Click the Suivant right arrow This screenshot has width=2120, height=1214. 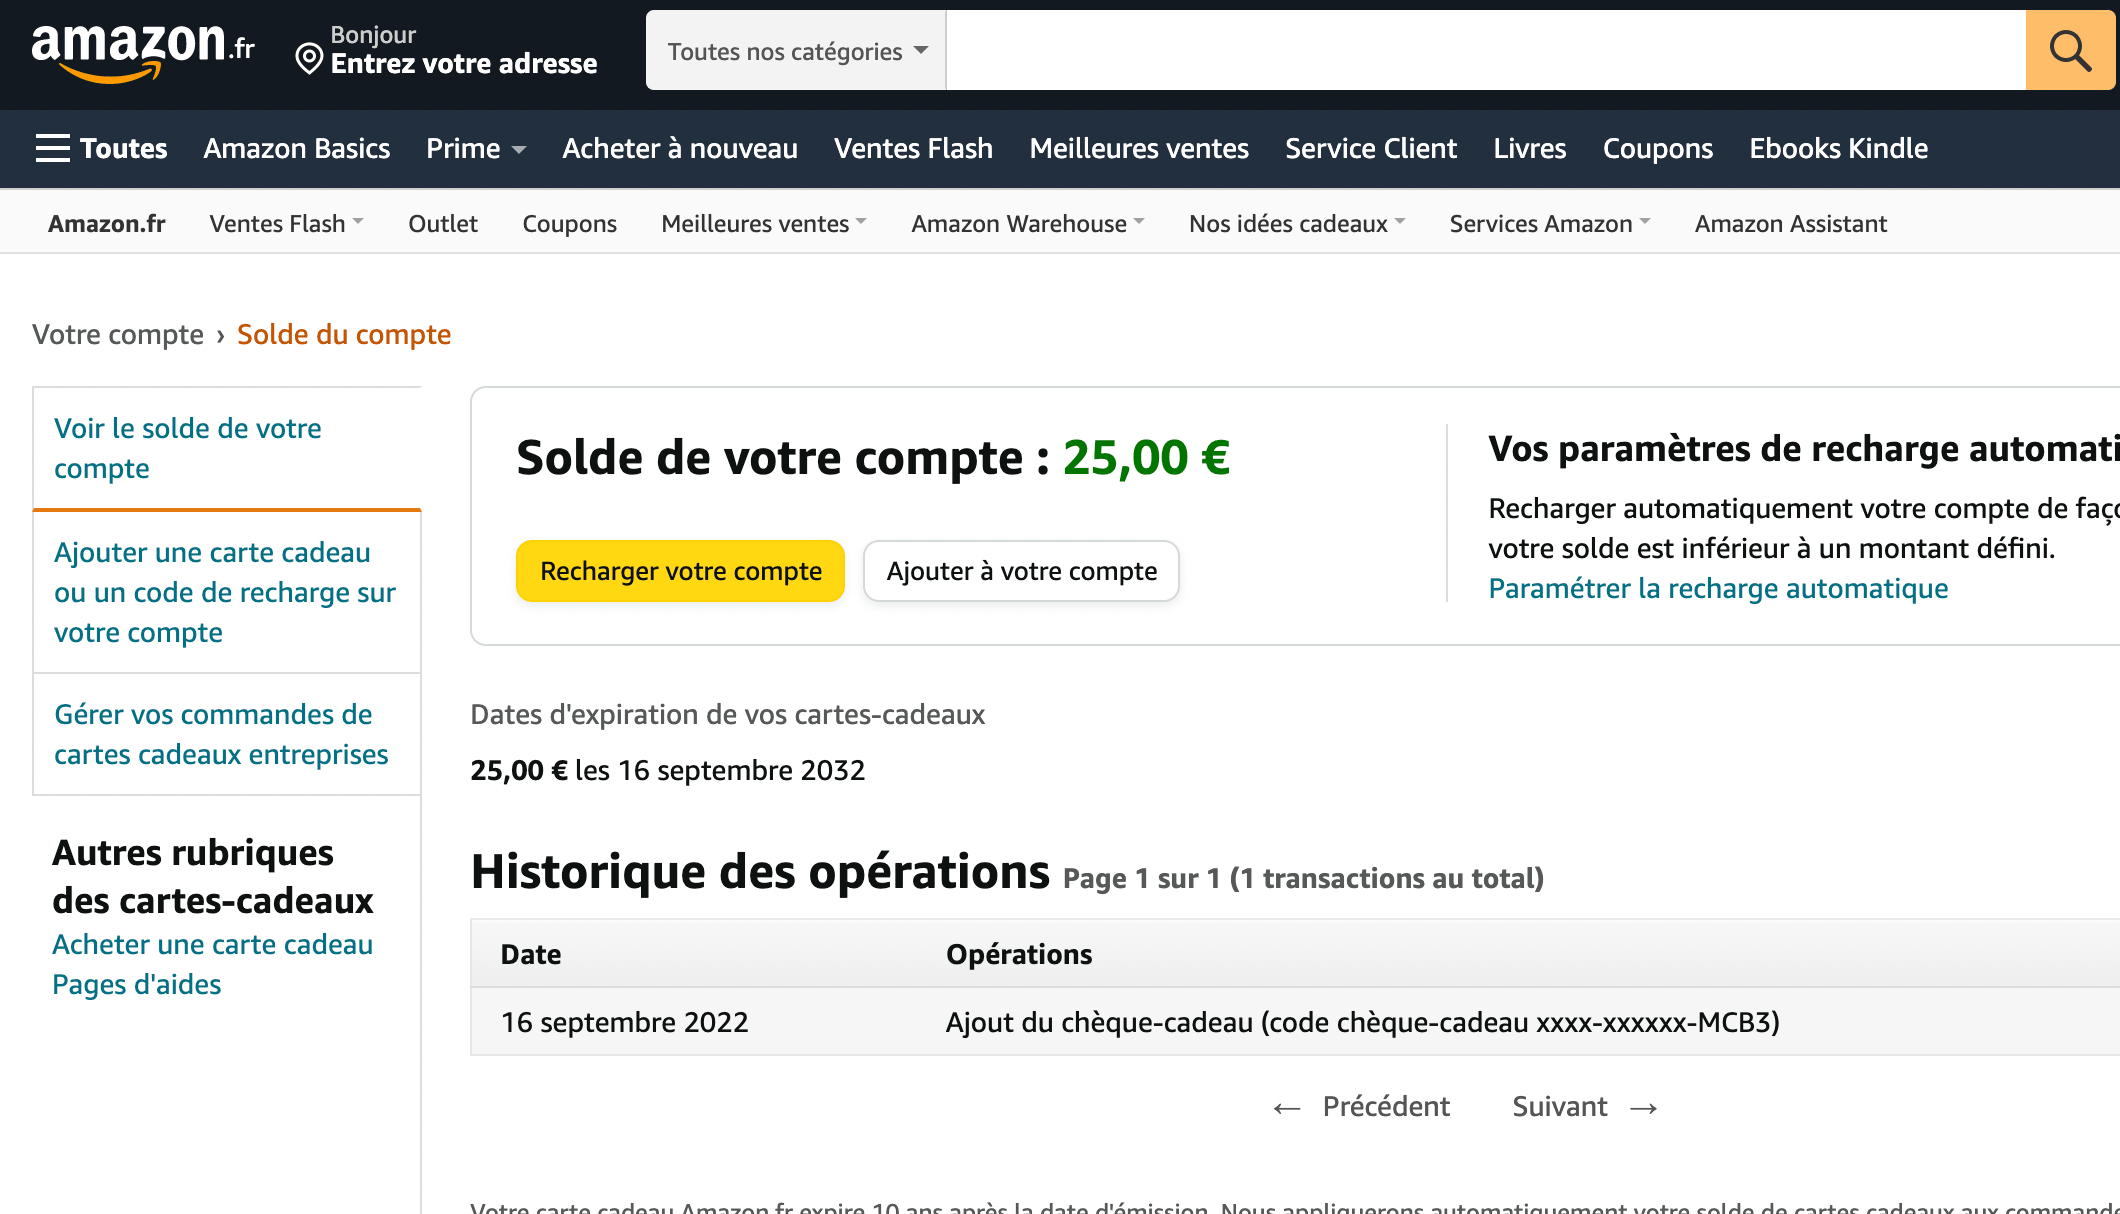(x=1643, y=1107)
